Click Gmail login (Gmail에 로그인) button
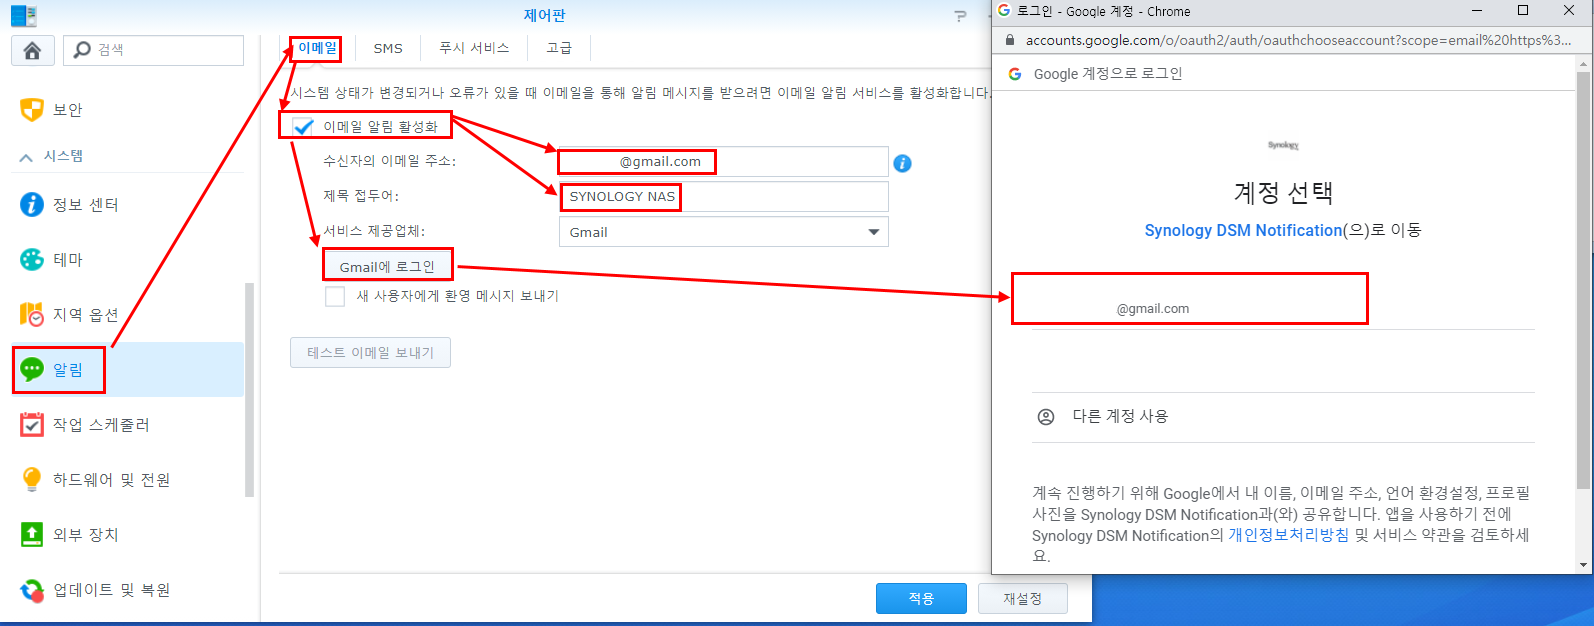1594x626 pixels. coord(387,267)
